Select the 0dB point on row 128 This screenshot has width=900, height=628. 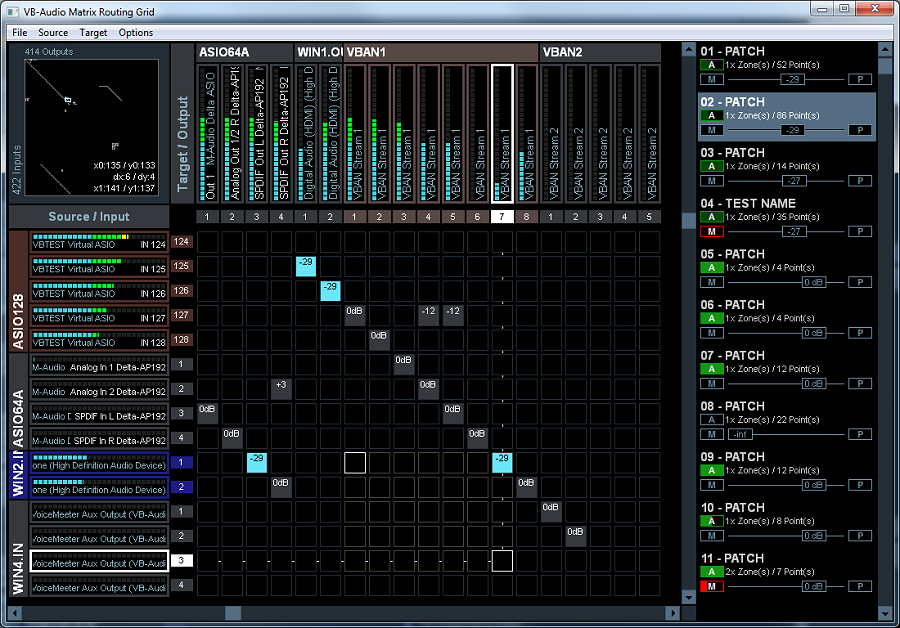[x=379, y=340]
